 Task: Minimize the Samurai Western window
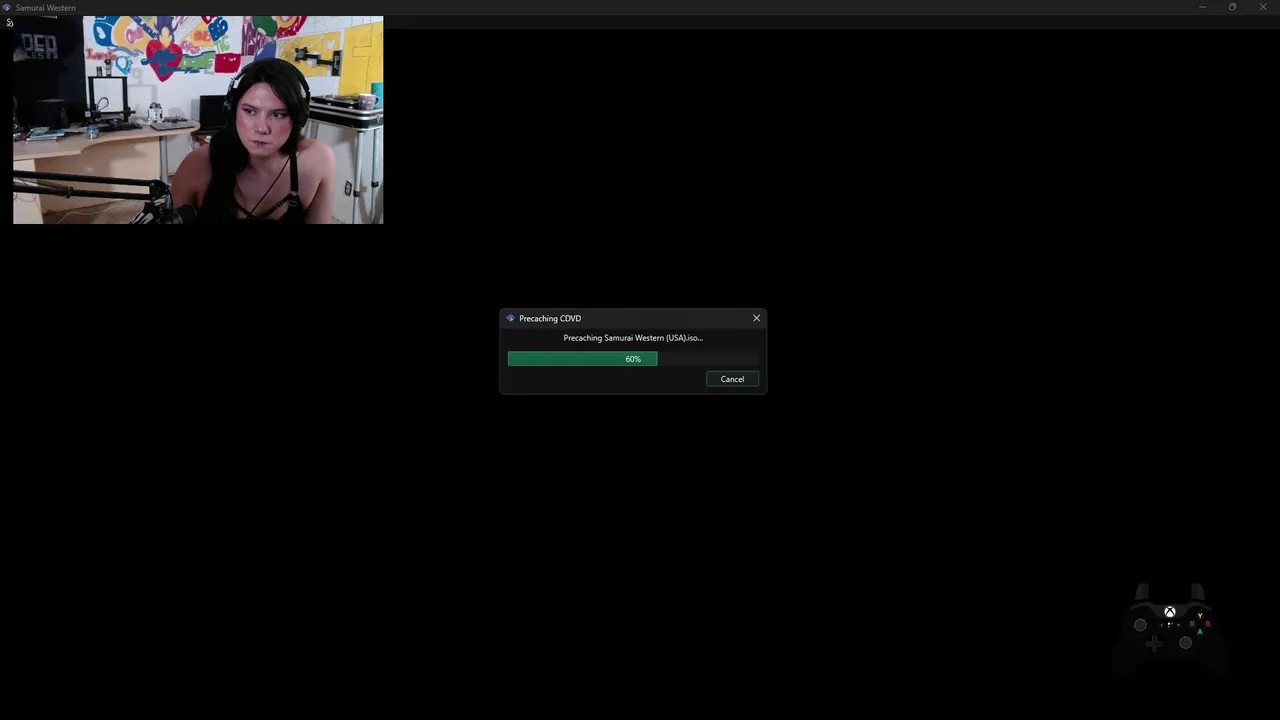pyautogui.click(x=1202, y=7)
